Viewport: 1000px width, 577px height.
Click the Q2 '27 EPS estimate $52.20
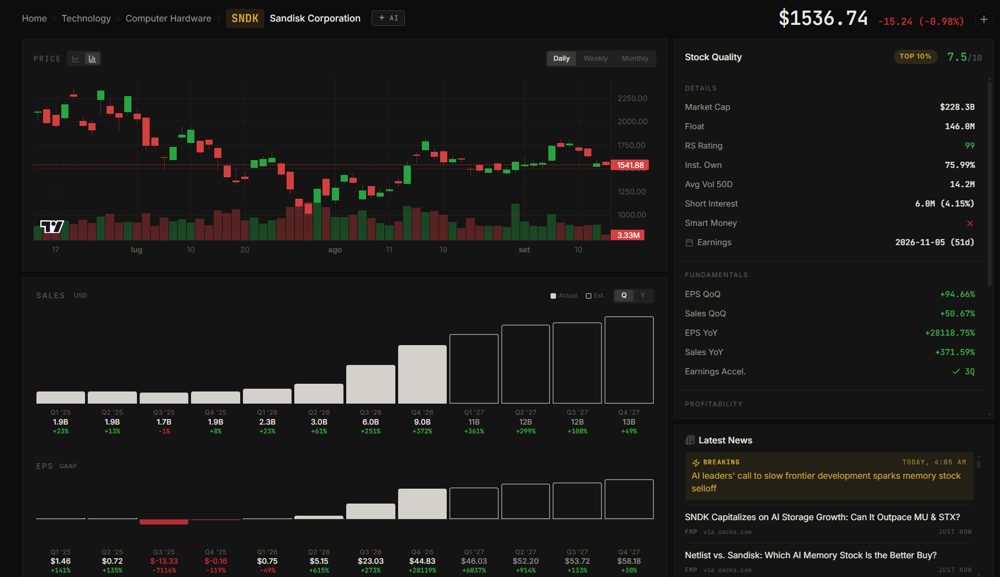click(x=526, y=561)
